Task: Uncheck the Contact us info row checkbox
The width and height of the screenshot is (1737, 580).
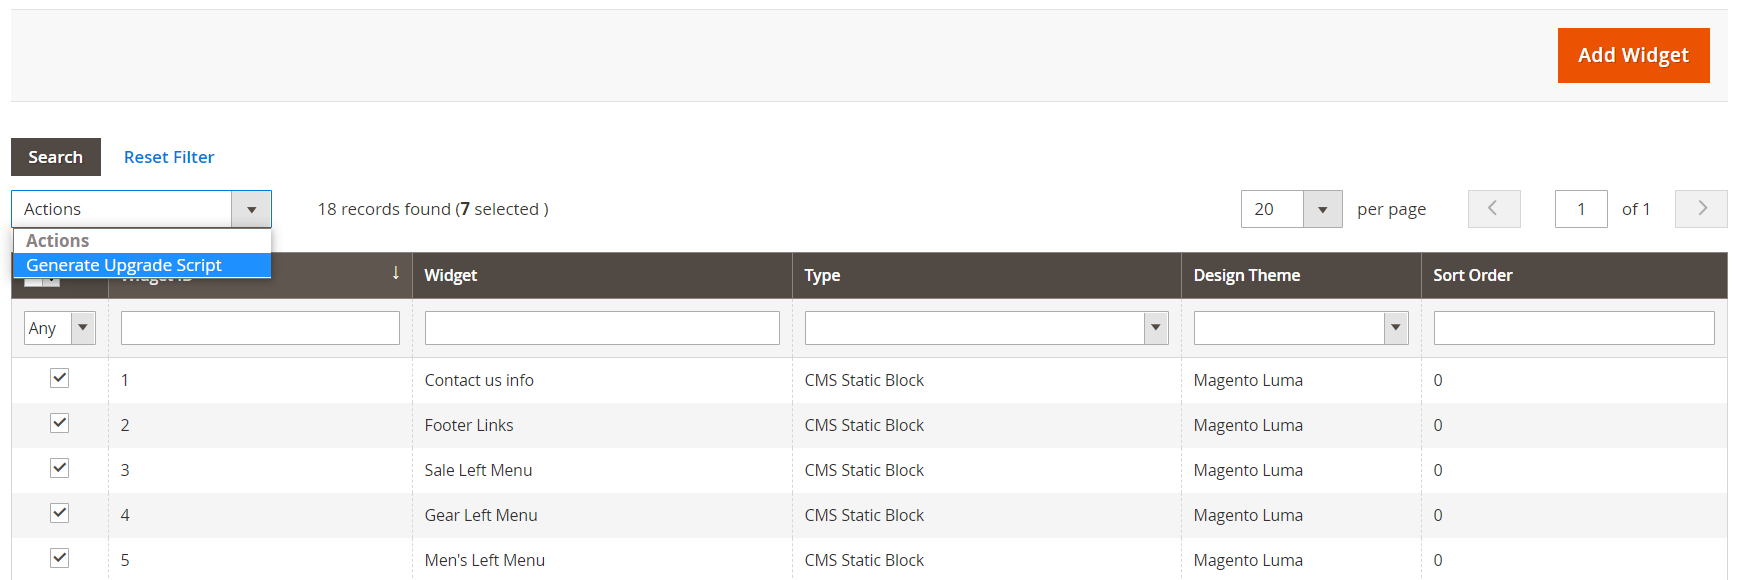Action: click(60, 378)
